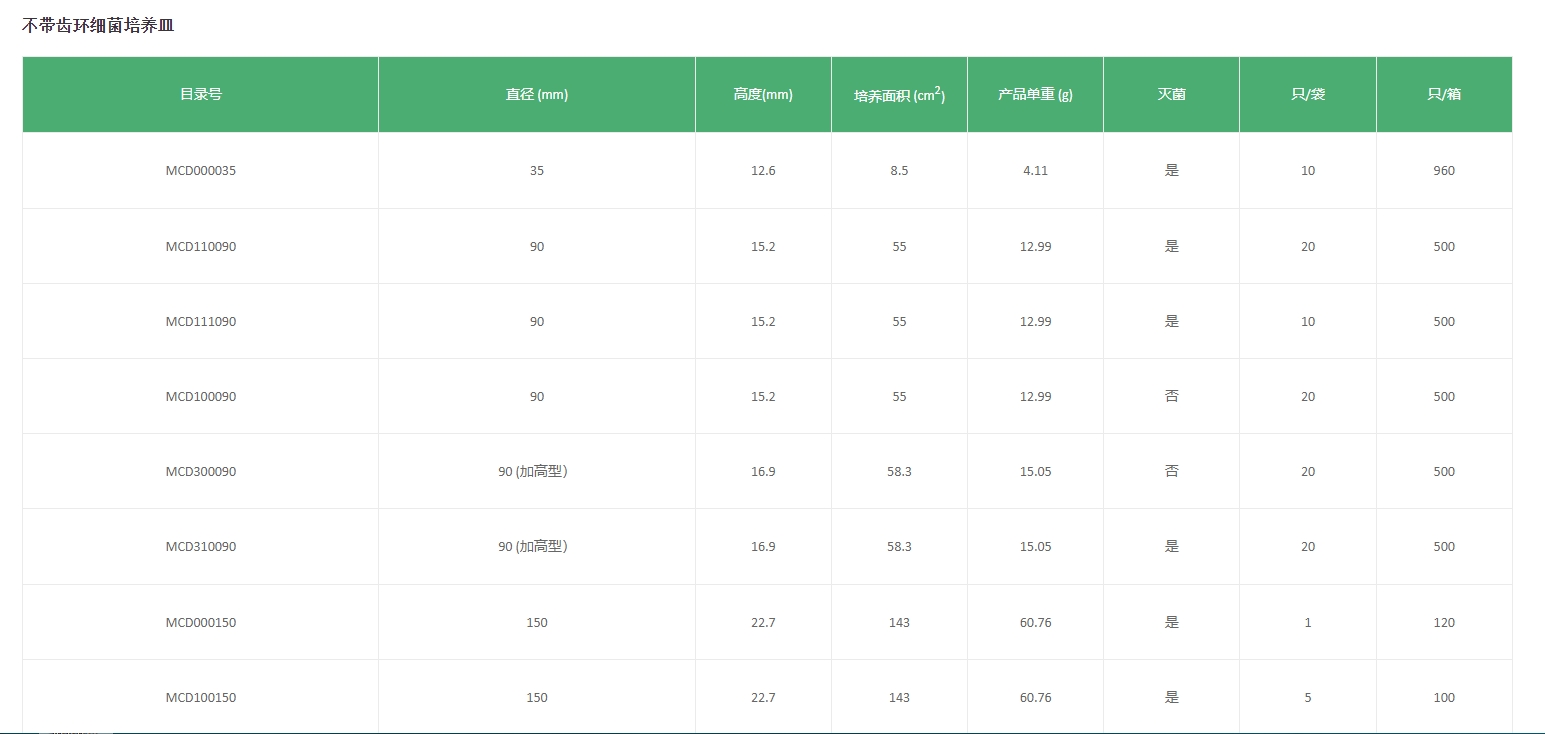Screen dimensions: 1545x734
Task: Click the 产品单重 (g) column header
Action: click(1035, 95)
